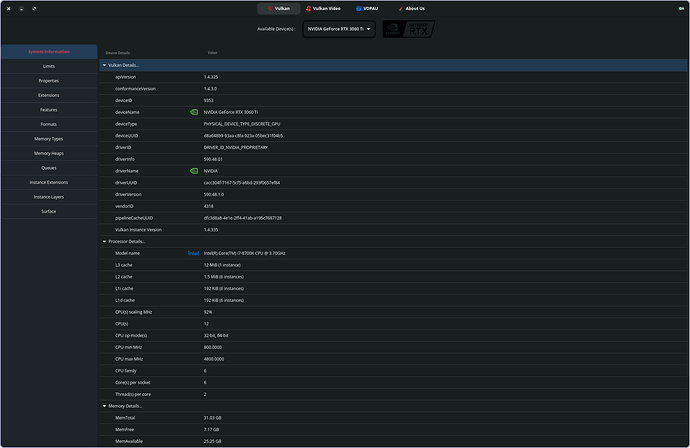Viewport: 690px width, 448px height.
Task: Select System Information in the sidebar
Action: click(49, 52)
